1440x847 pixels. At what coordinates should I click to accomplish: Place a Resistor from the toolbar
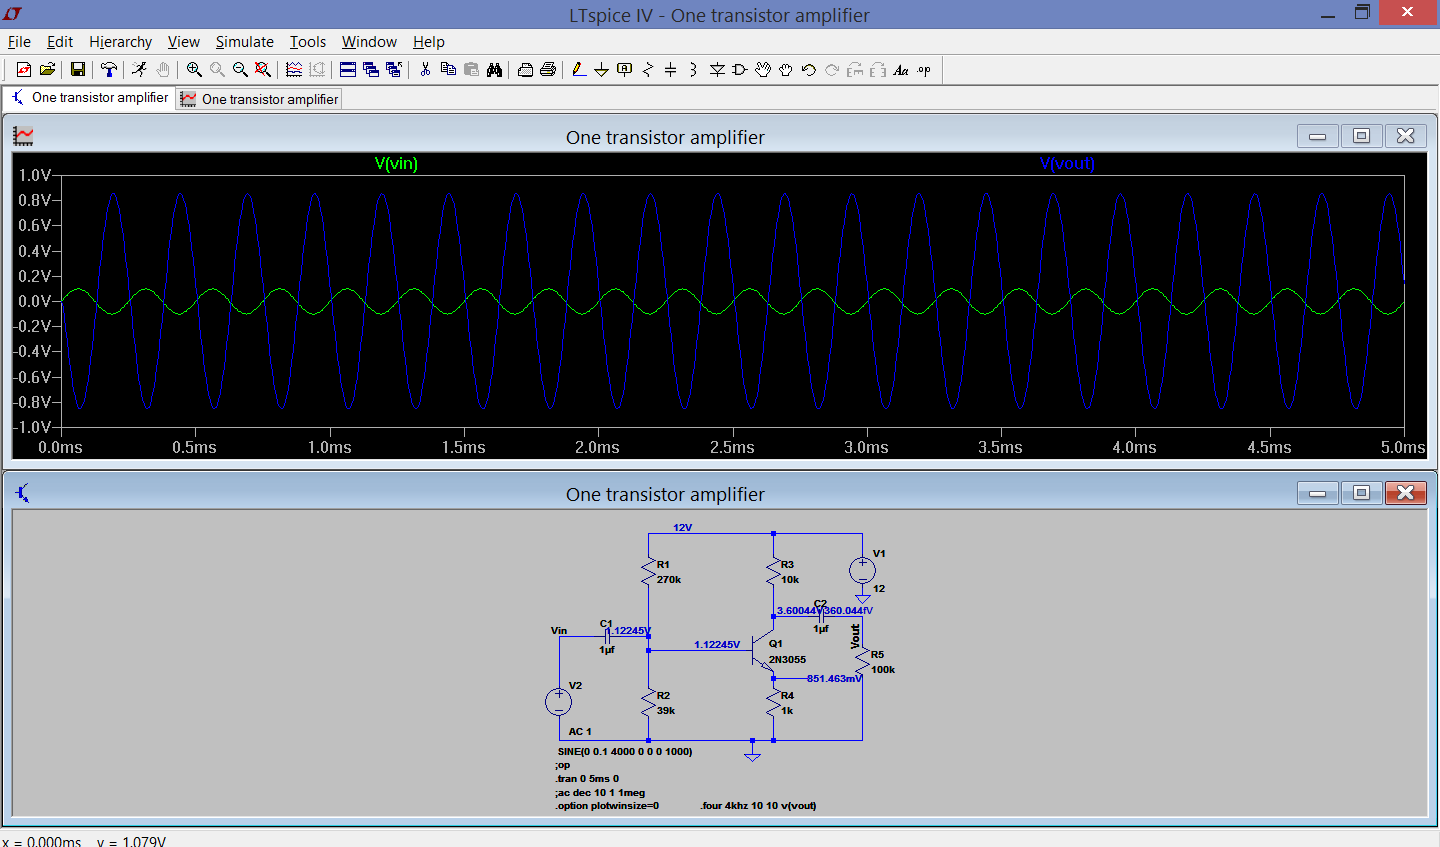coord(648,69)
